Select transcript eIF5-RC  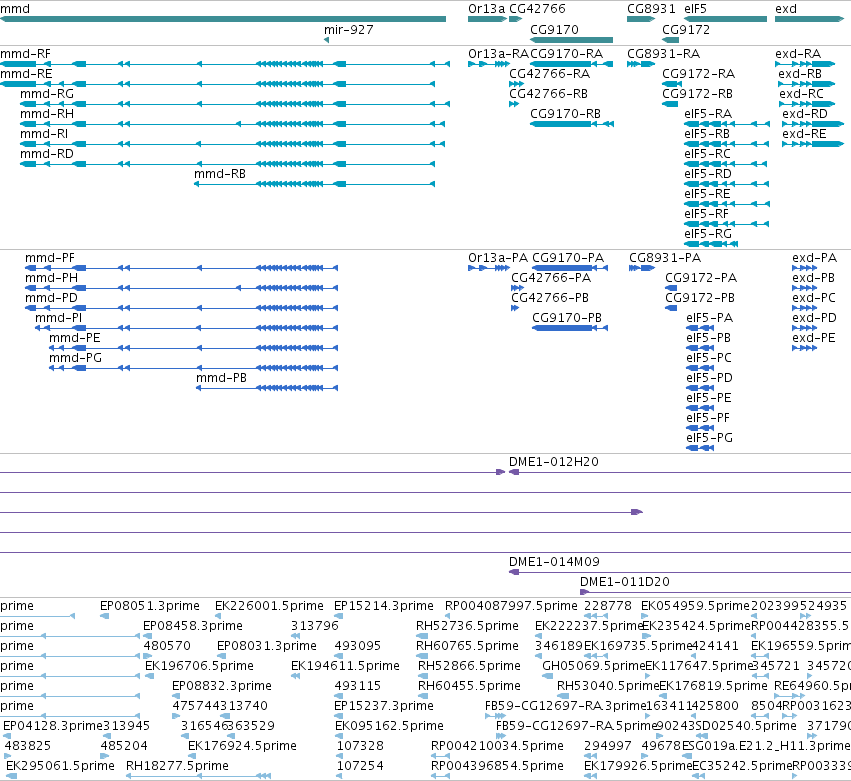pyautogui.click(x=708, y=155)
